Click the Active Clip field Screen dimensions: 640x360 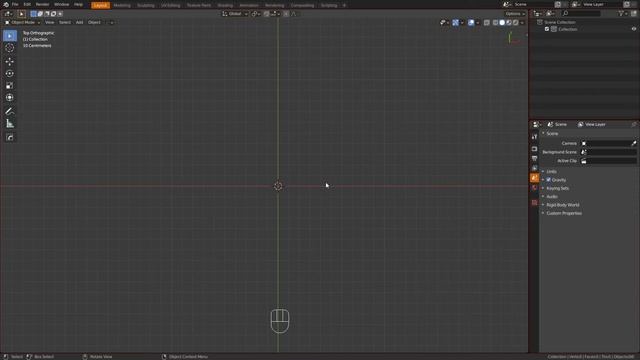pyautogui.click(x=609, y=161)
